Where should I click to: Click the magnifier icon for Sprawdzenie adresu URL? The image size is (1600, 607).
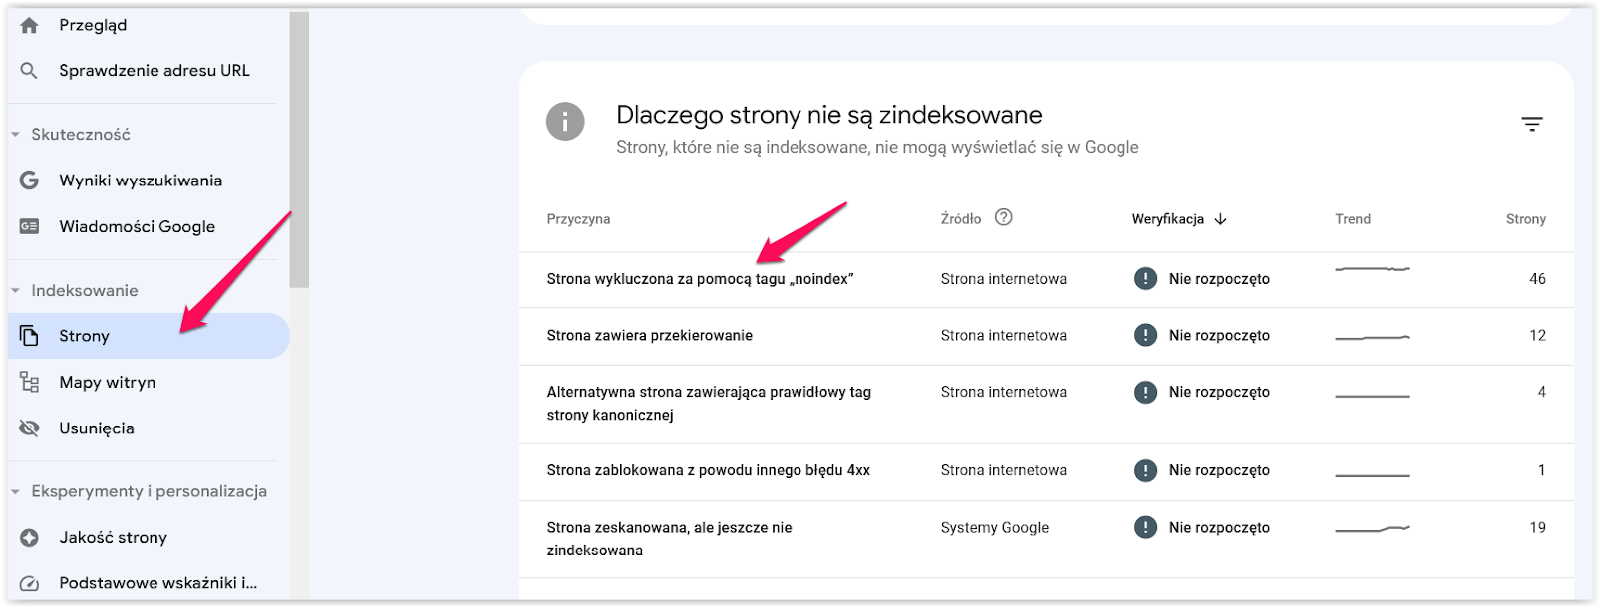[x=29, y=70]
